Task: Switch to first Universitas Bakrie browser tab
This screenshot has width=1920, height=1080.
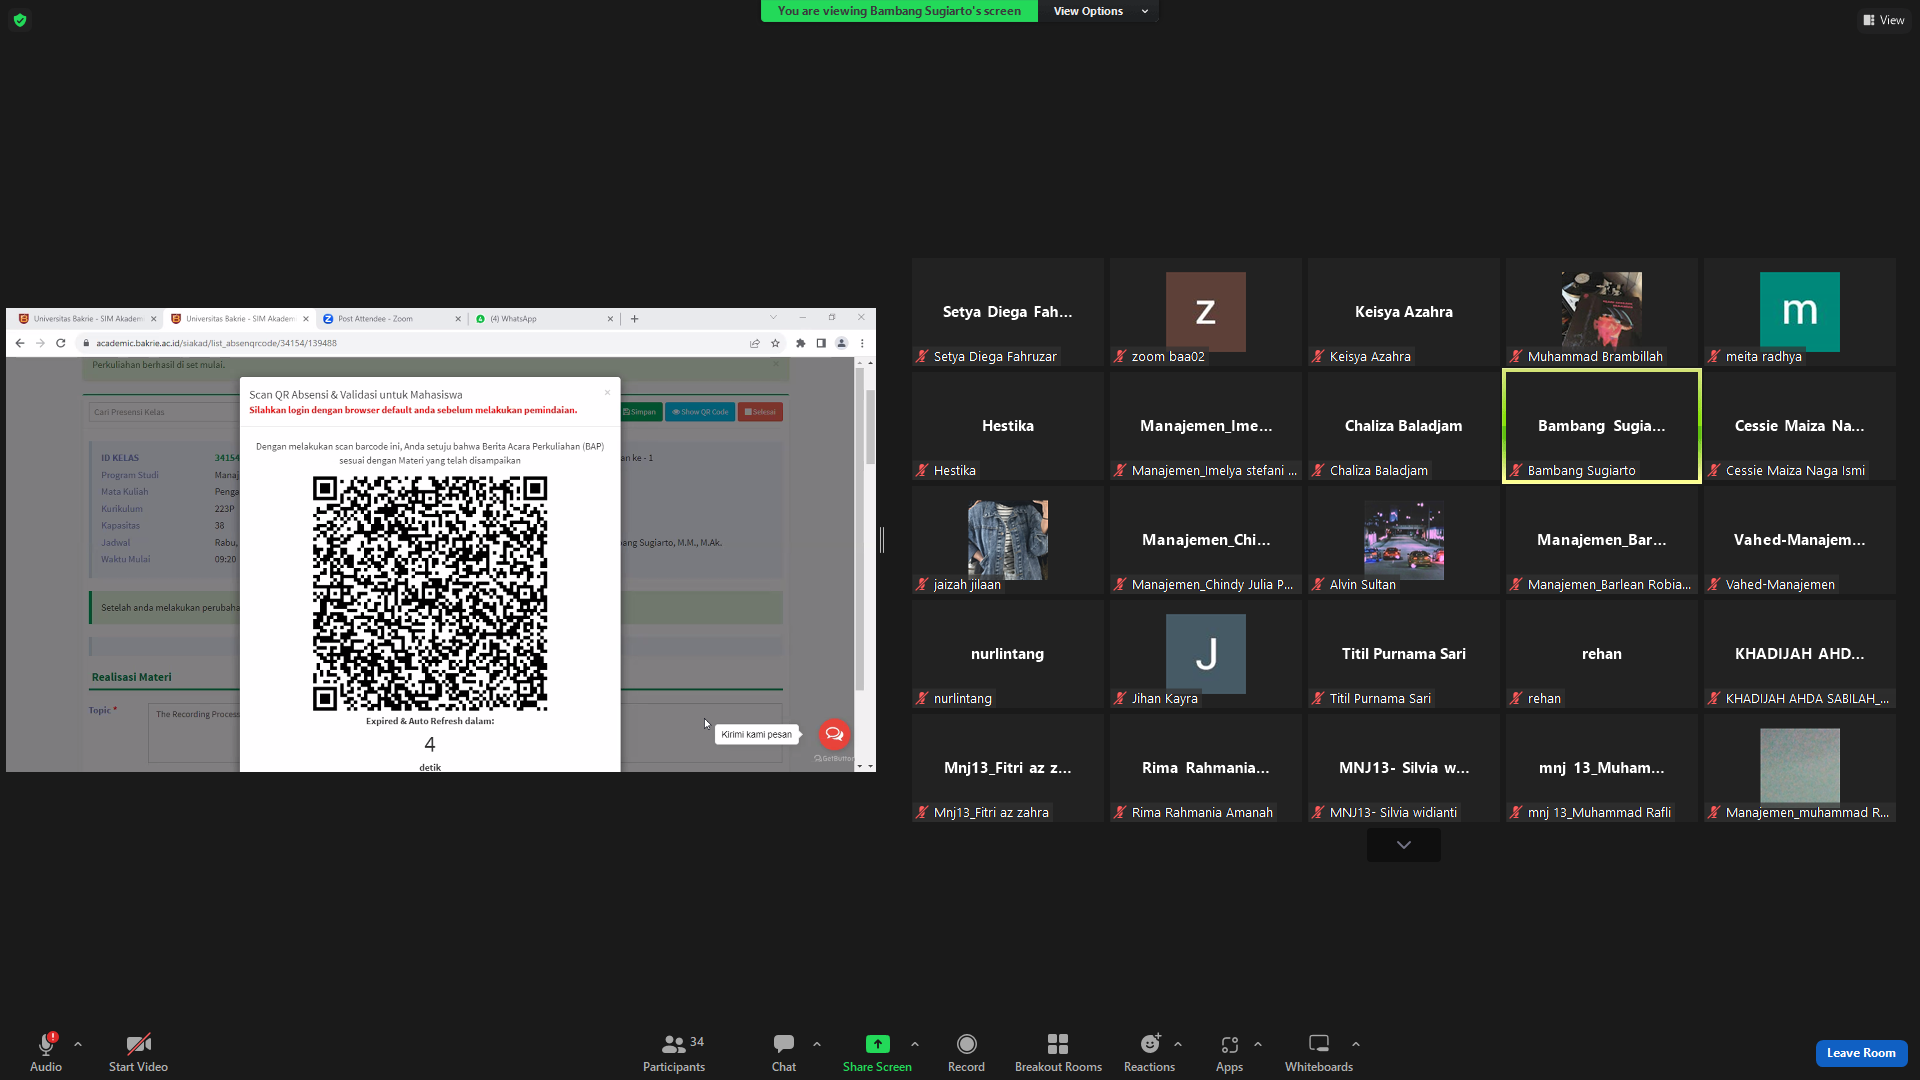Action: pos(88,319)
